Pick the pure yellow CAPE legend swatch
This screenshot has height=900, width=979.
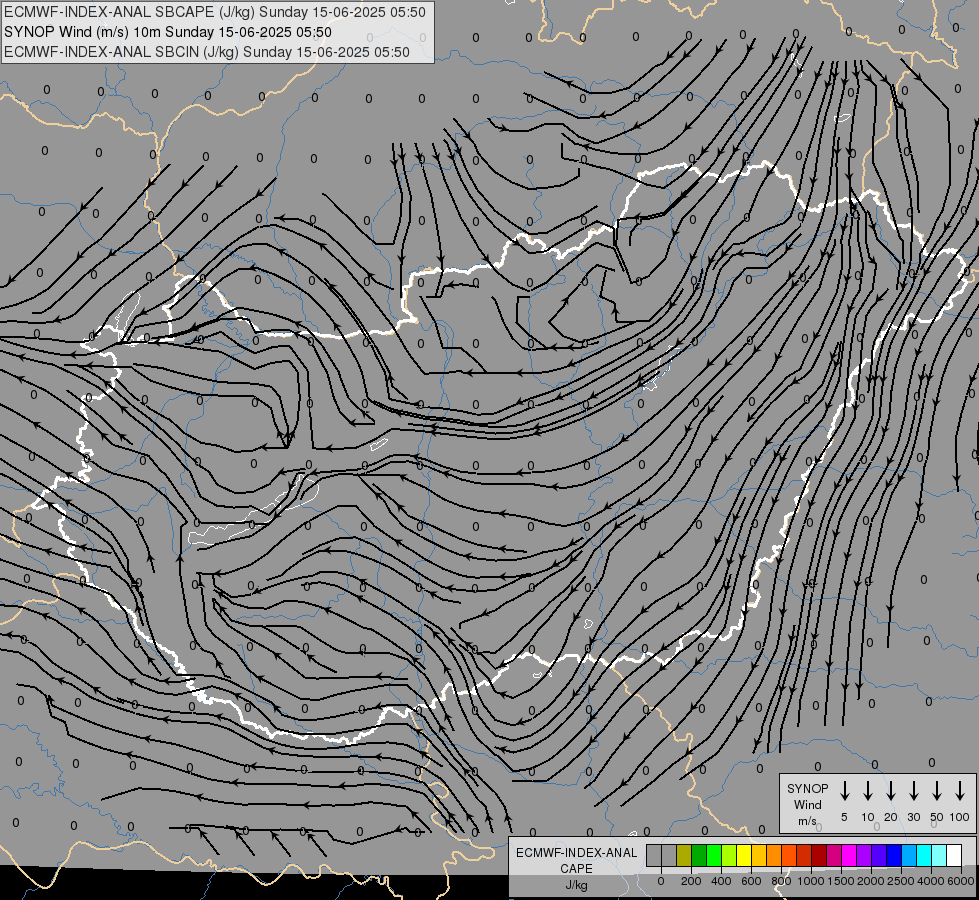(744, 855)
